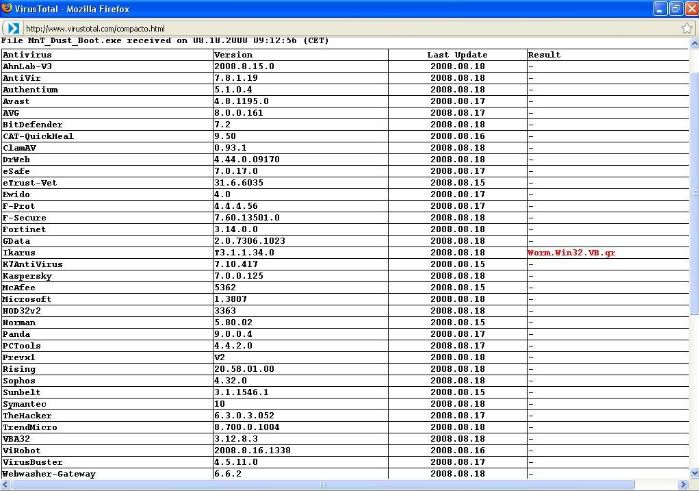The image size is (699, 491).
Task: Click the horizontal scrollbar thumb
Action: click(x=322, y=484)
